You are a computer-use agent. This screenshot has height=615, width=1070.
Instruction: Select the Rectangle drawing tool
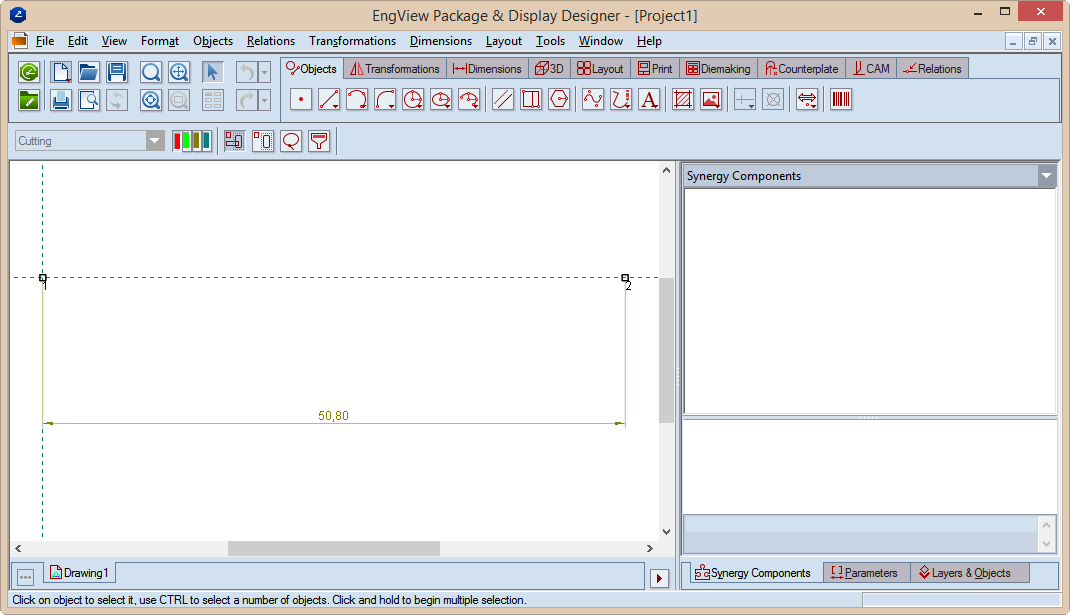point(531,100)
